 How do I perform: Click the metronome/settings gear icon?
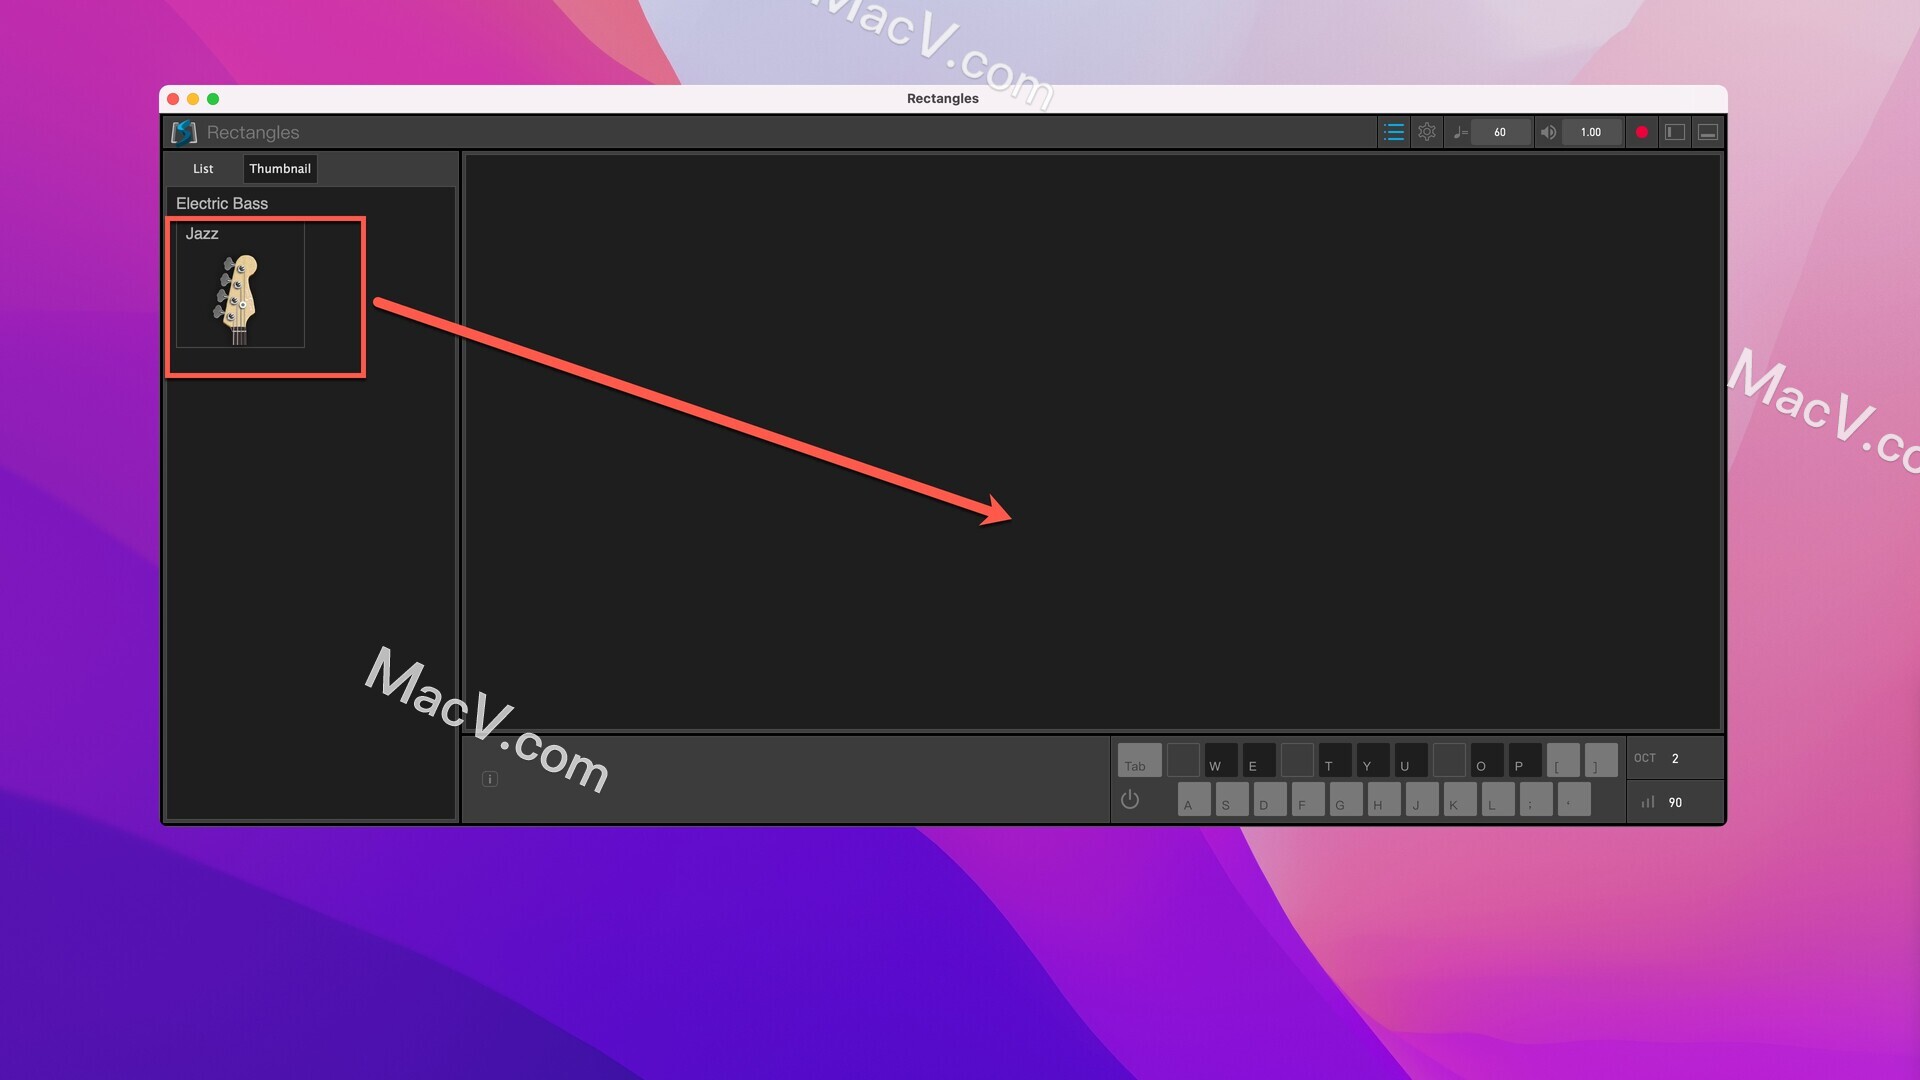coord(1427,132)
